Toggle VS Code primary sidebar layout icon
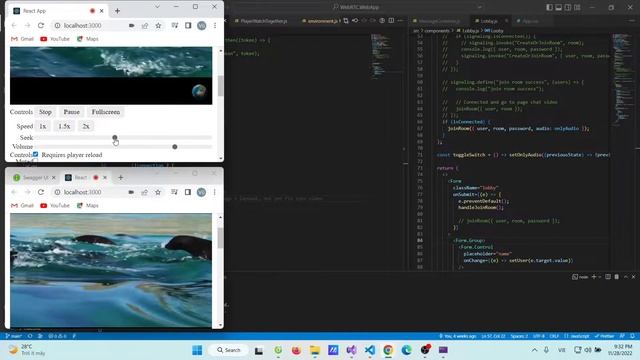Viewport: 640px width, 360px height. (549, 7)
